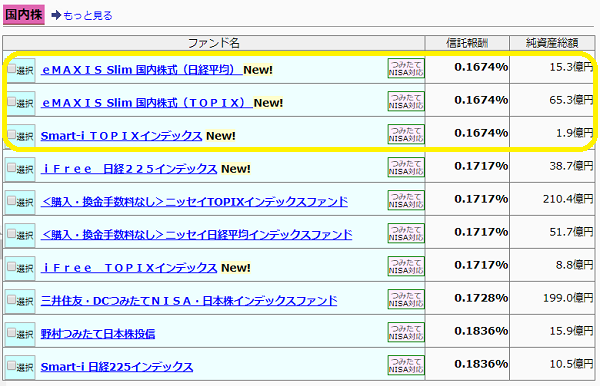This screenshot has width=600, height=386.
Task: Open the 野村つみたて日本株投信 link
Action: (x=98, y=334)
